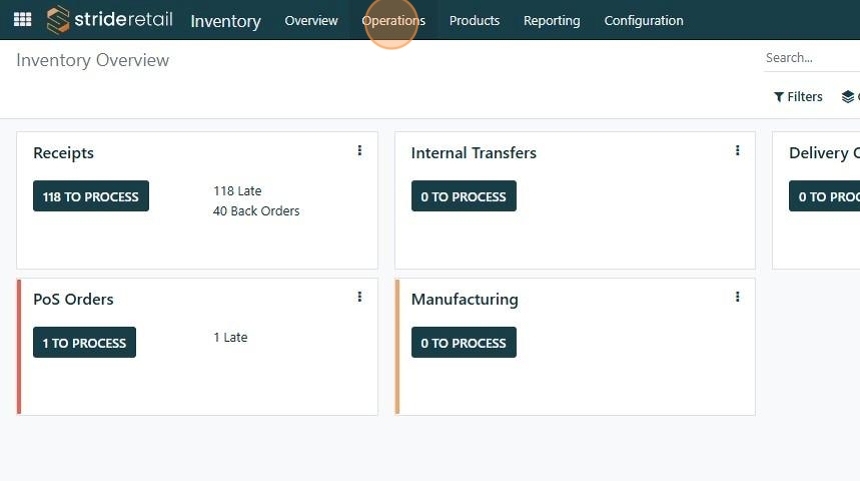
Task: Open the apps grid menu icon
Action: pyautogui.click(x=22, y=20)
